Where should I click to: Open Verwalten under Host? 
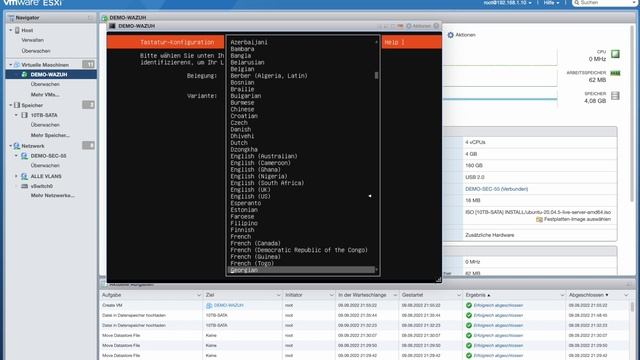click(33, 40)
